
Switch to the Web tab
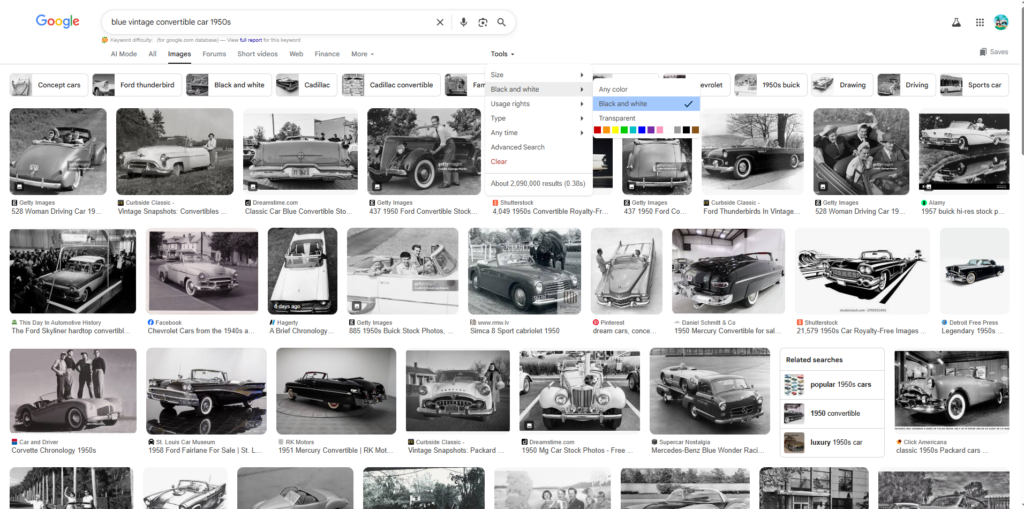click(x=296, y=54)
